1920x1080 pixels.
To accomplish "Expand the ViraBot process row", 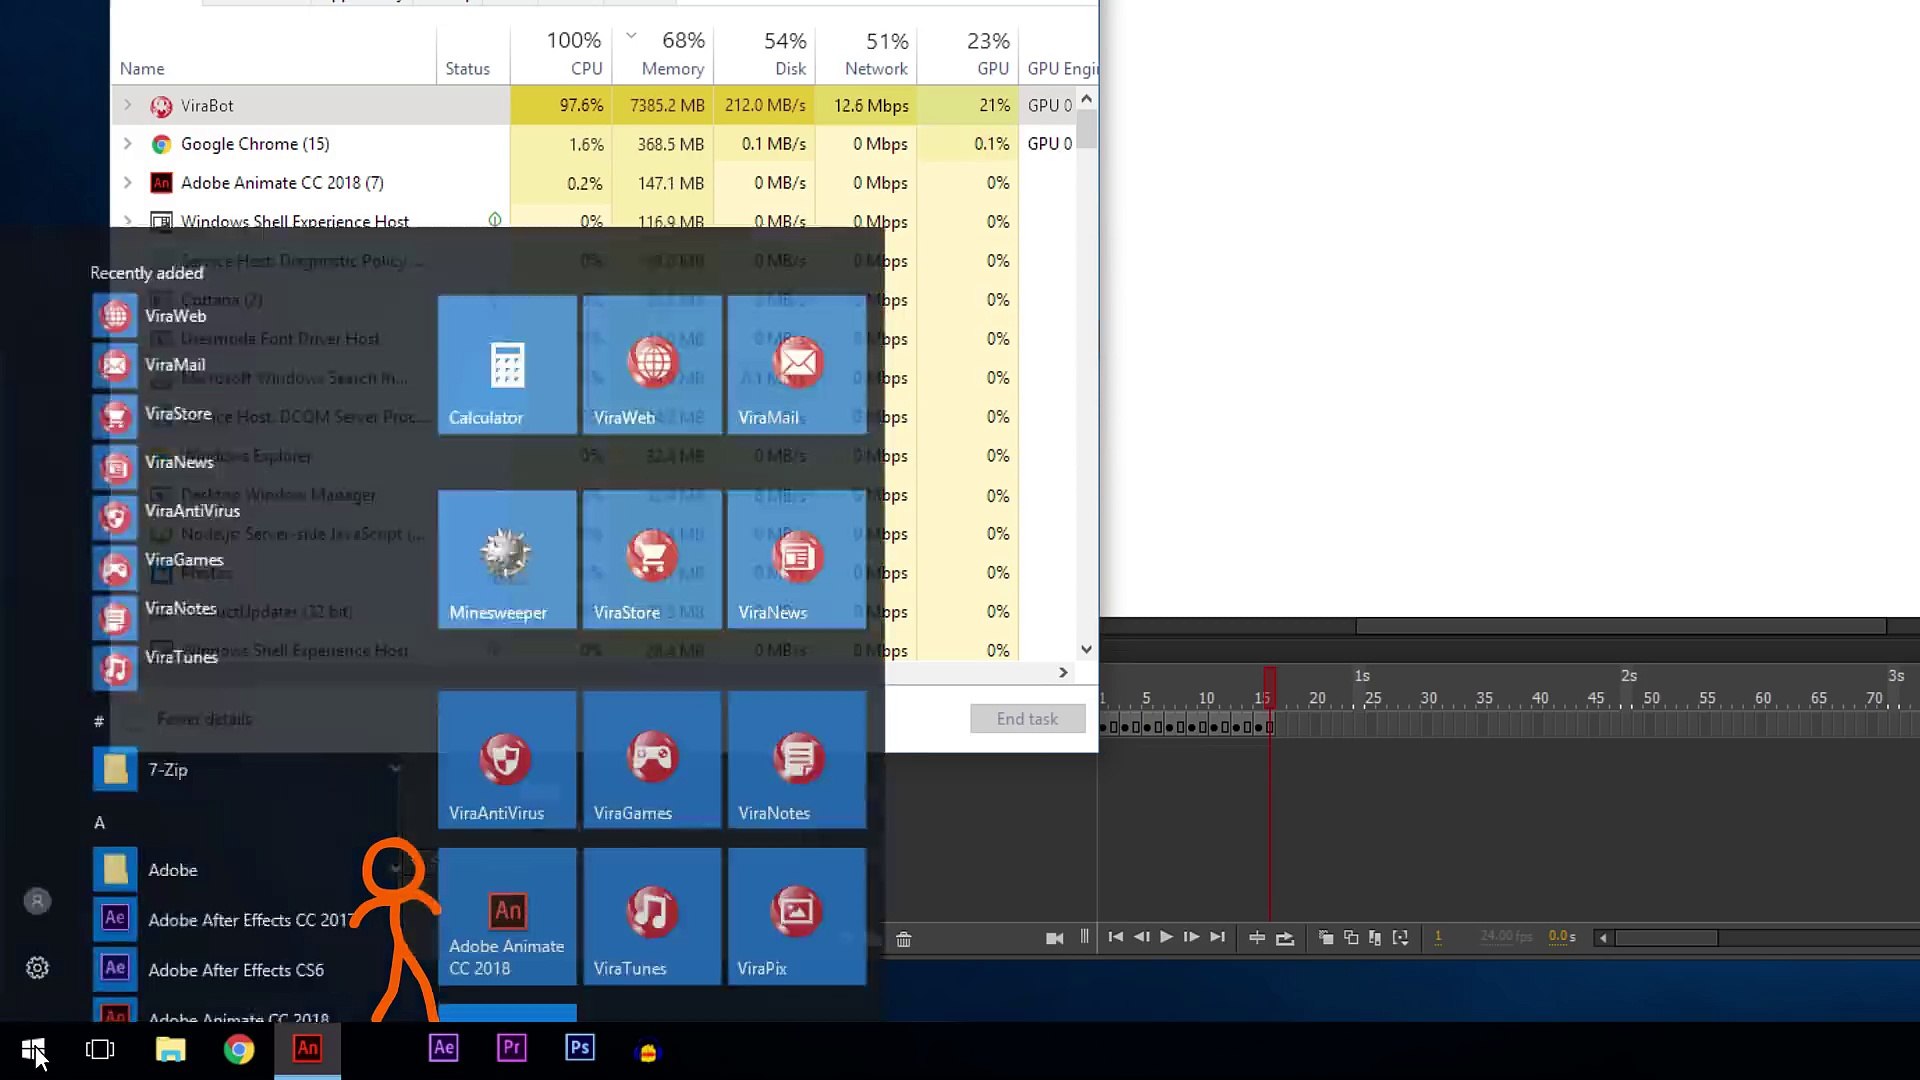I will click(x=127, y=105).
